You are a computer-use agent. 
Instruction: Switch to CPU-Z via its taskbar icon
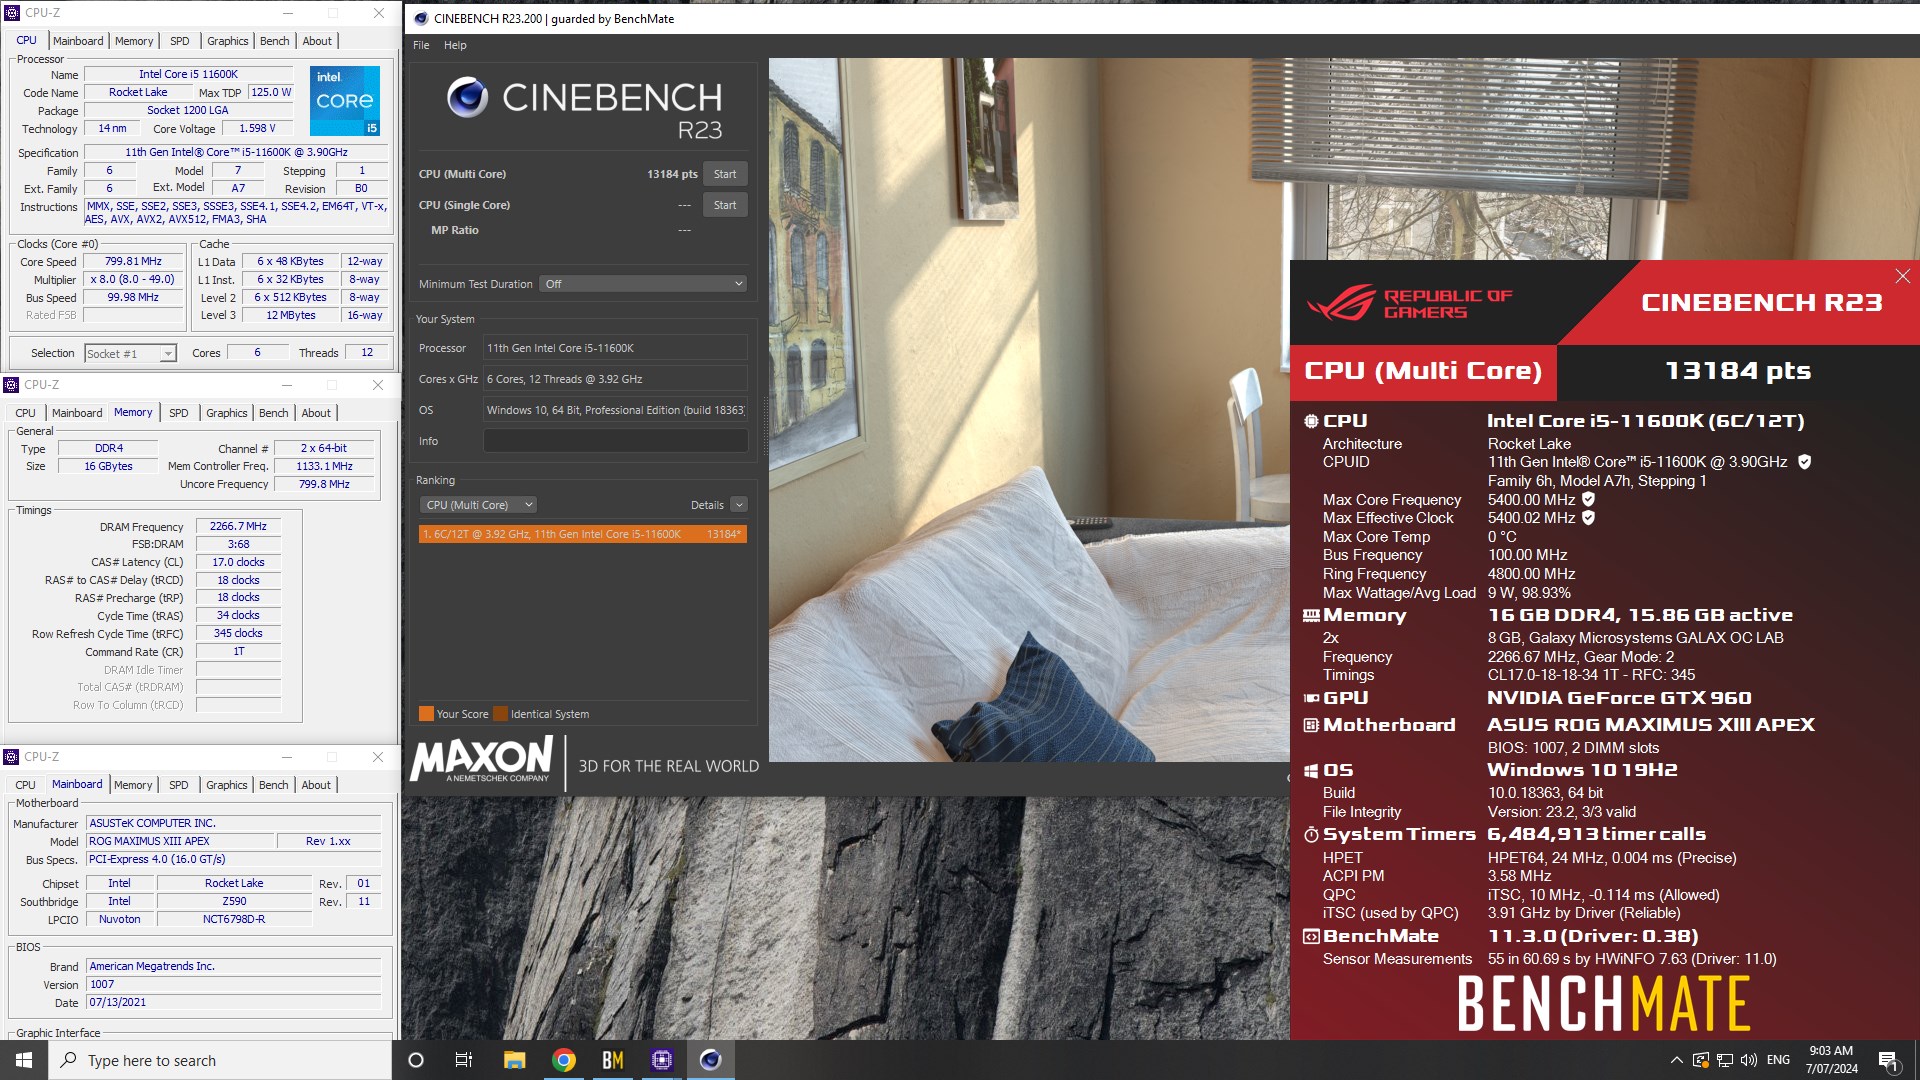tap(662, 1060)
